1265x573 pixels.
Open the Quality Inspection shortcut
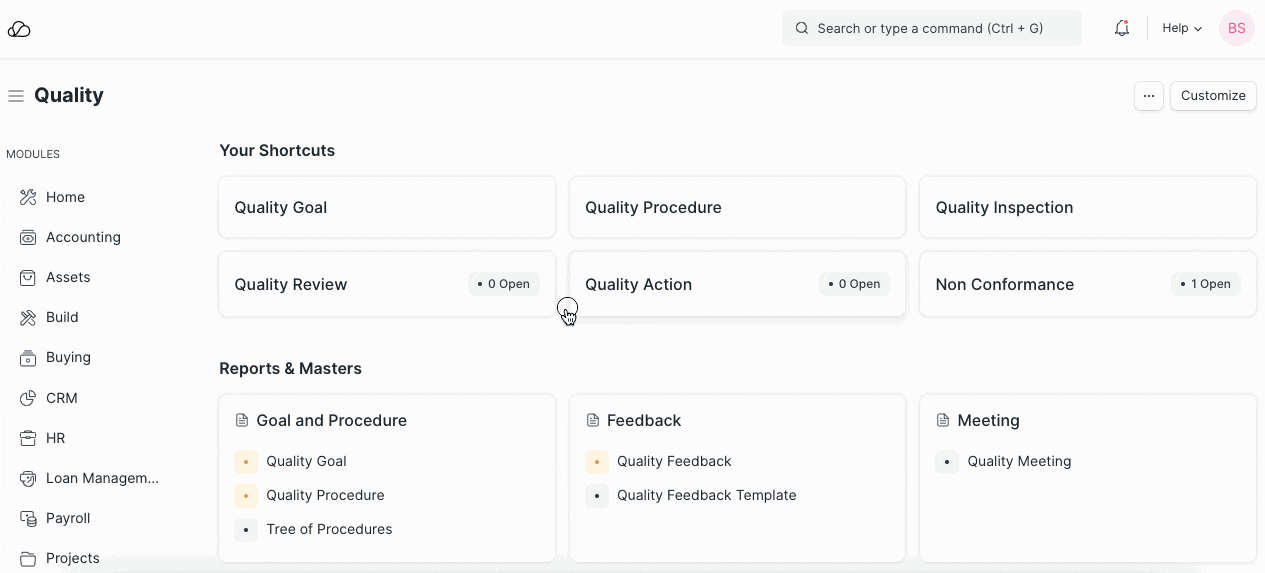[1087, 208]
